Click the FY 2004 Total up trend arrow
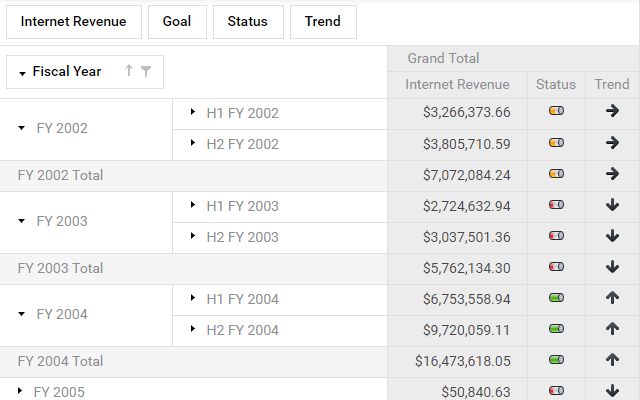This screenshot has height=400, width=640. [613, 361]
